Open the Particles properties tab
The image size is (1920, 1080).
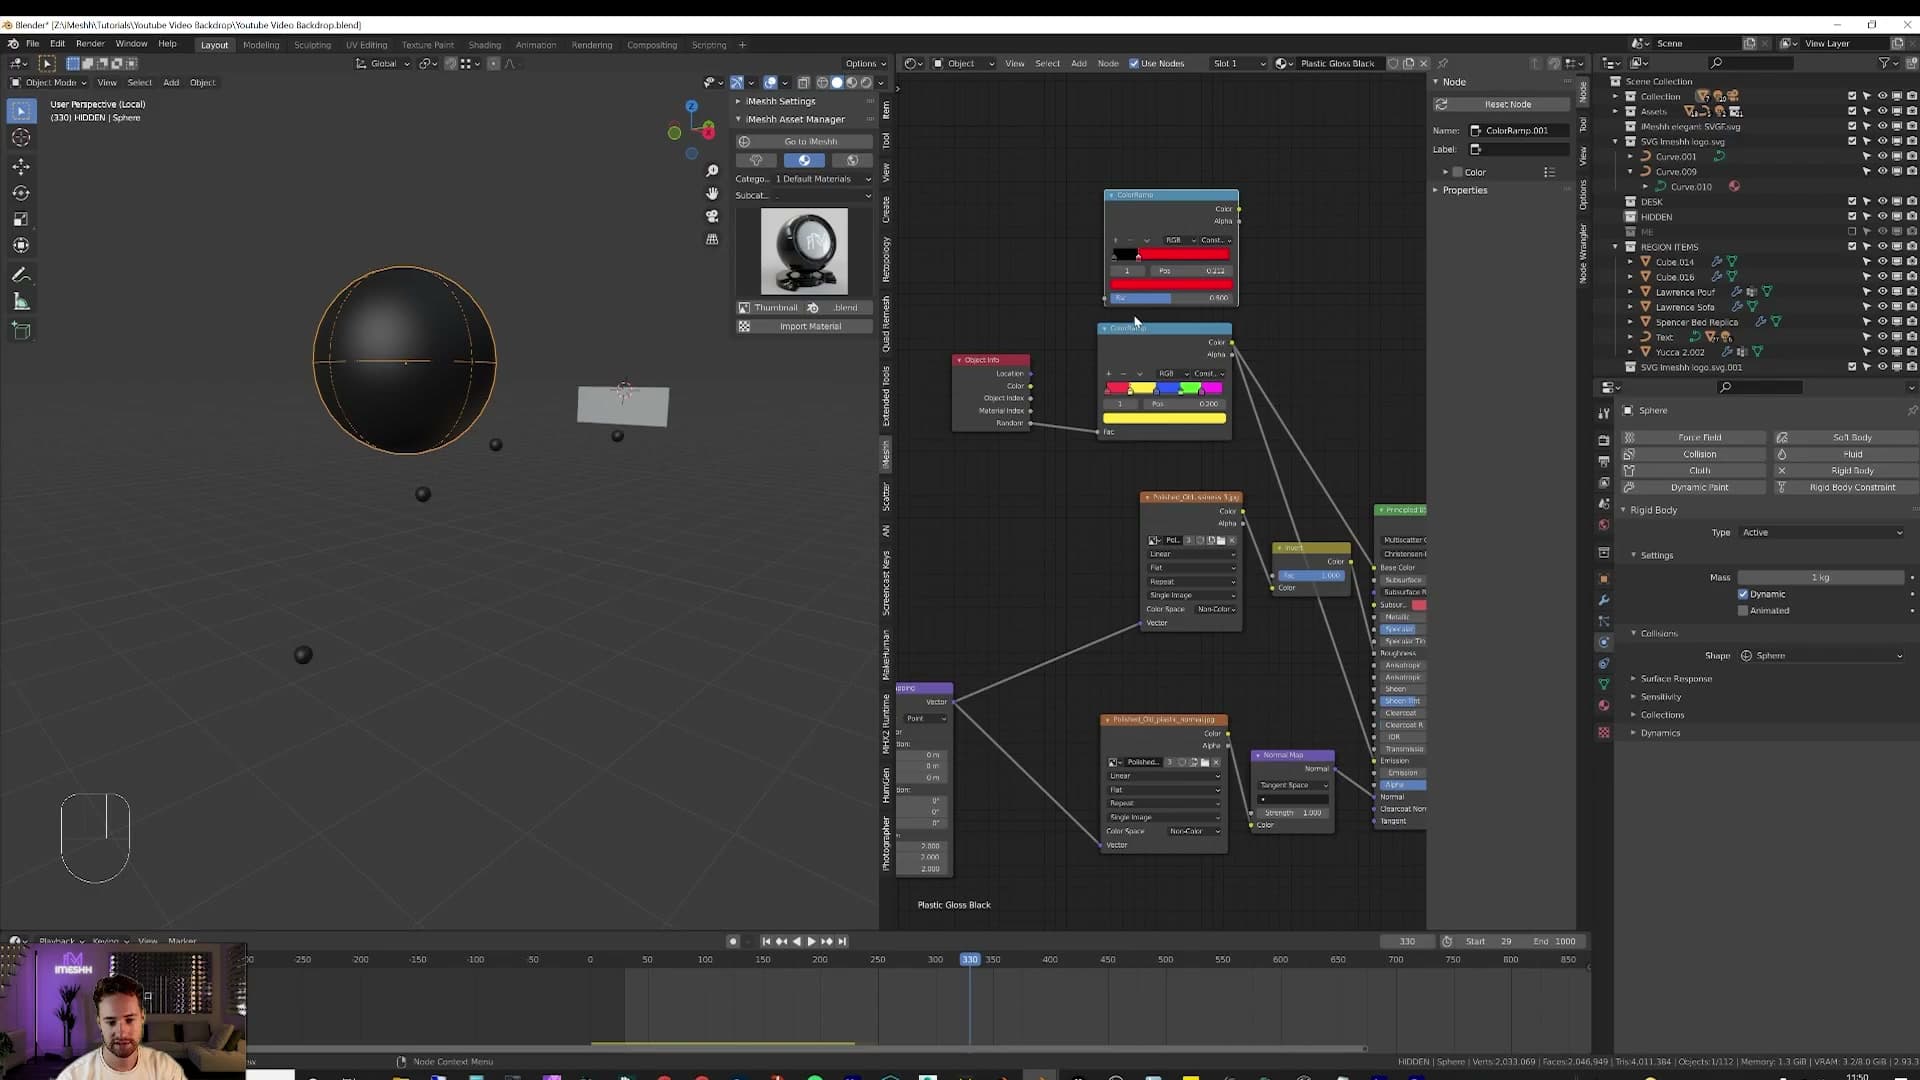(1604, 621)
